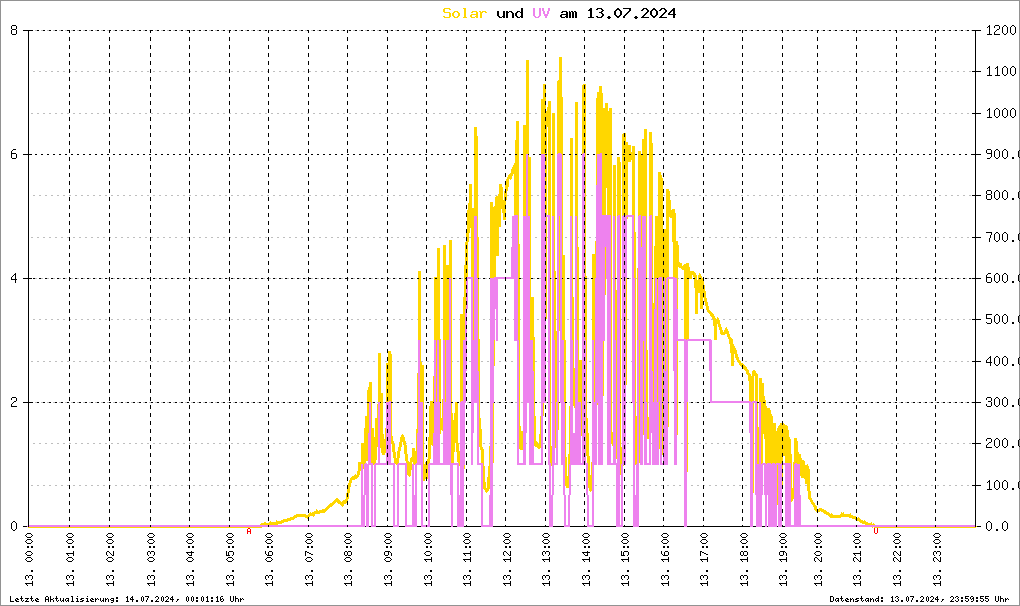
Task: Click the time label "13. 11:00"
Action: click(x=467, y=559)
